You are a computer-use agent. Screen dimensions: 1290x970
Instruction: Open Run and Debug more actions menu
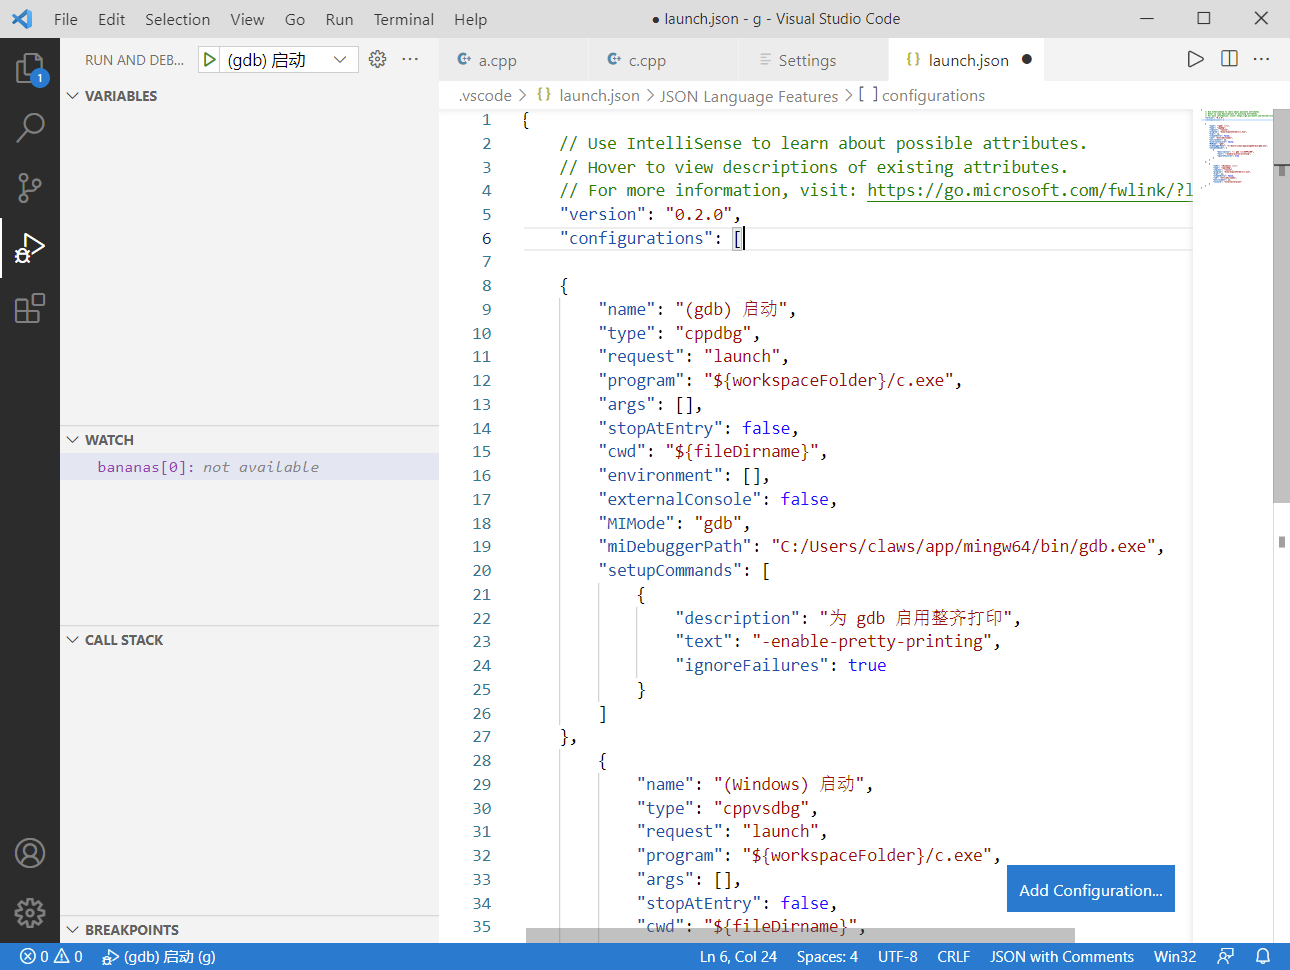click(410, 59)
